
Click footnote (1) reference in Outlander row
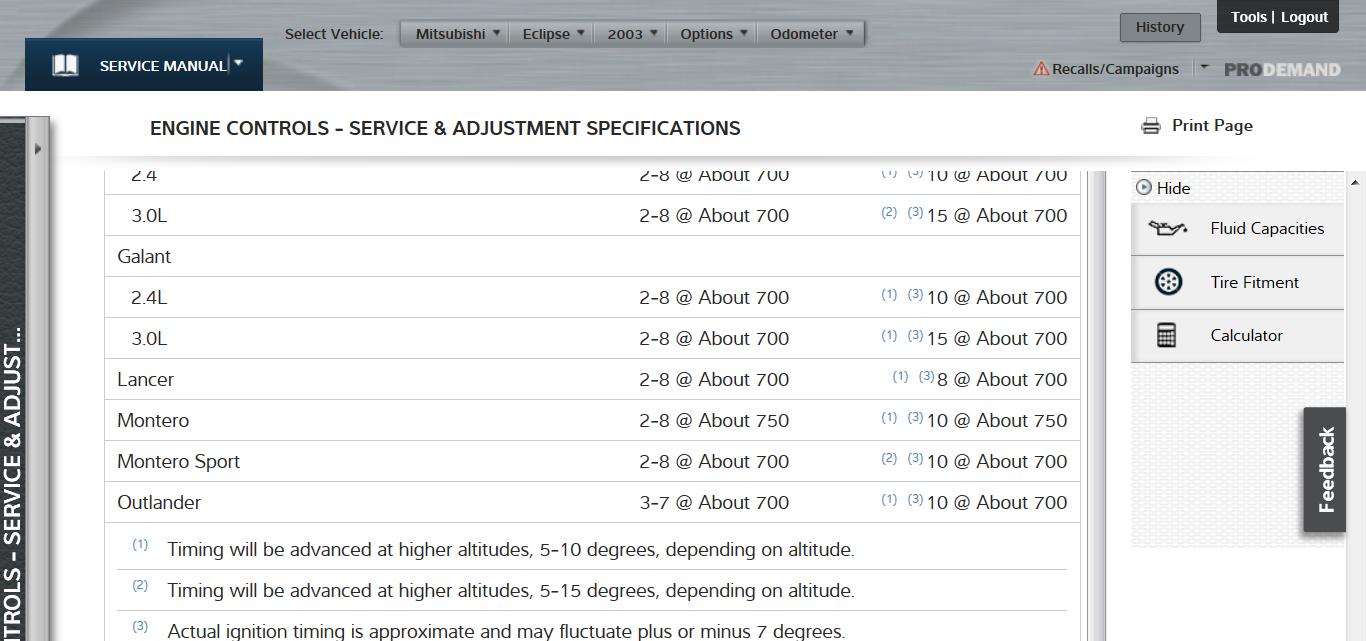889,499
